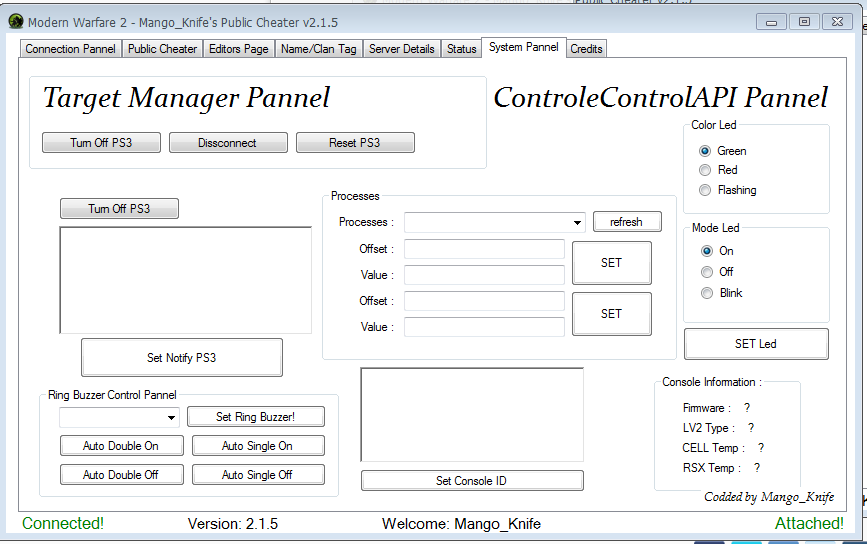Click the Target Manager Pannel heading
This screenshot has height=544, width=867.
[x=186, y=98]
